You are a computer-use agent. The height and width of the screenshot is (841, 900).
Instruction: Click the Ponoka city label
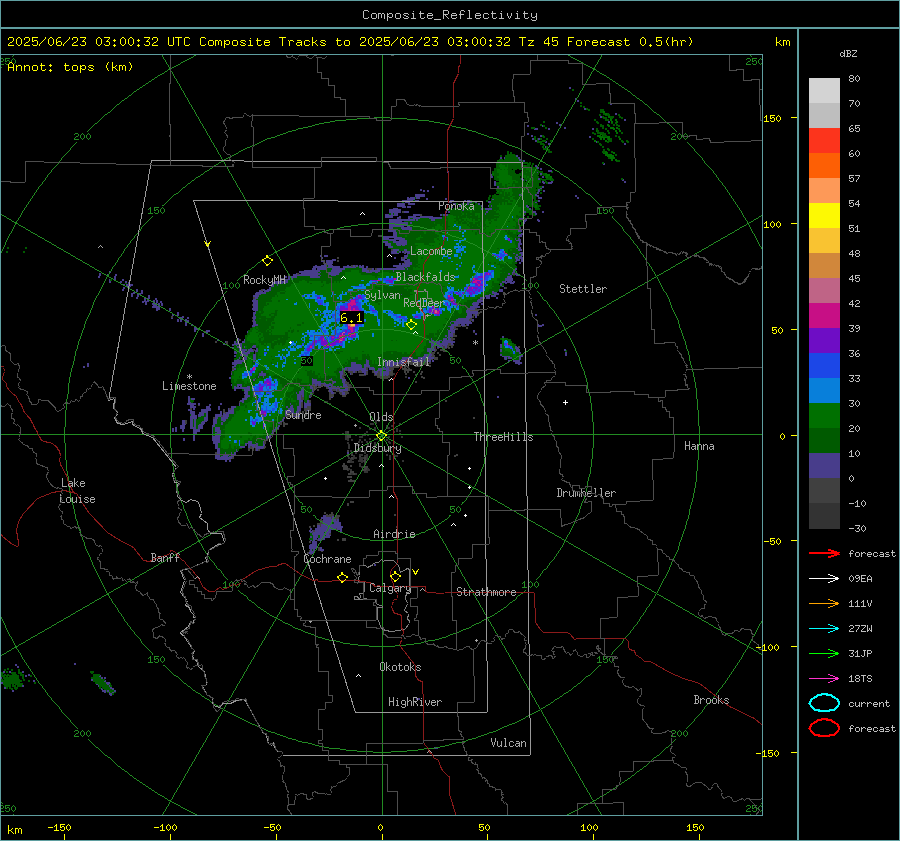[x=456, y=206]
